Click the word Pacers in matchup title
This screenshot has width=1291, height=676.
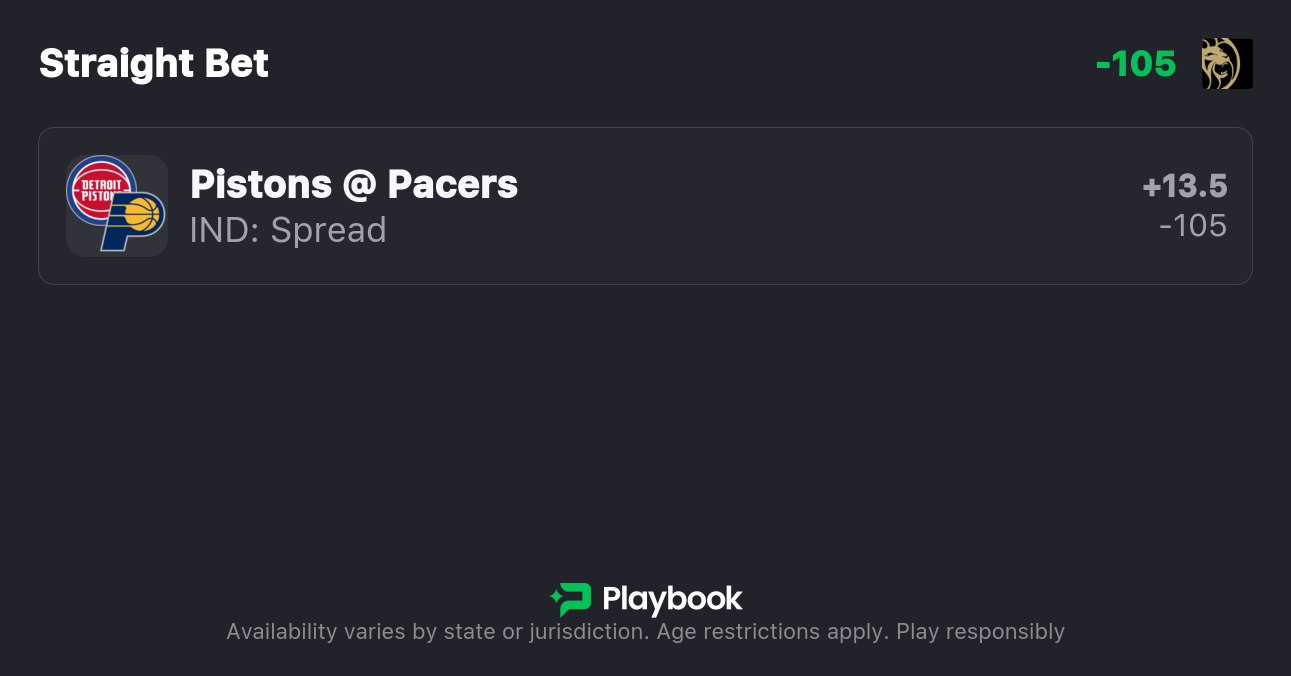pyautogui.click(x=453, y=184)
